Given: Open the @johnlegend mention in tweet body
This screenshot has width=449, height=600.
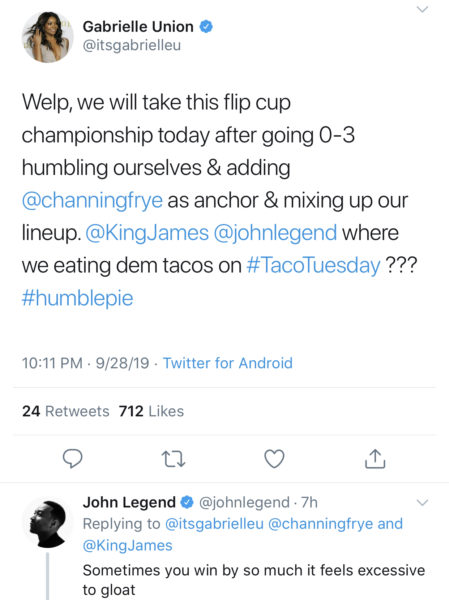Looking at the screenshot, I should [x=275, y=233].
